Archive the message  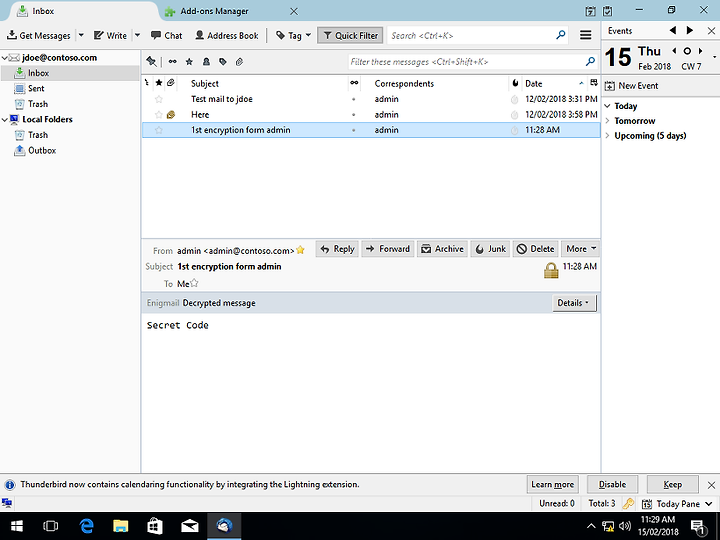coord(443,249)
